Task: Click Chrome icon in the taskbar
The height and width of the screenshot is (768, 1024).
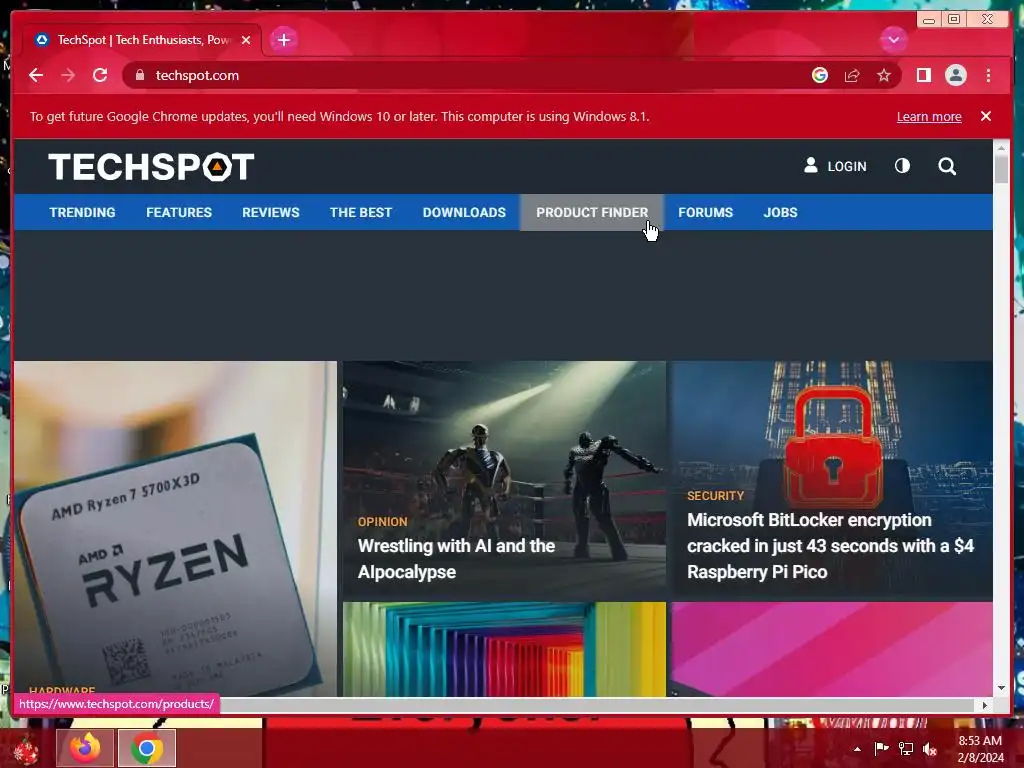Action: pos(147,748)
